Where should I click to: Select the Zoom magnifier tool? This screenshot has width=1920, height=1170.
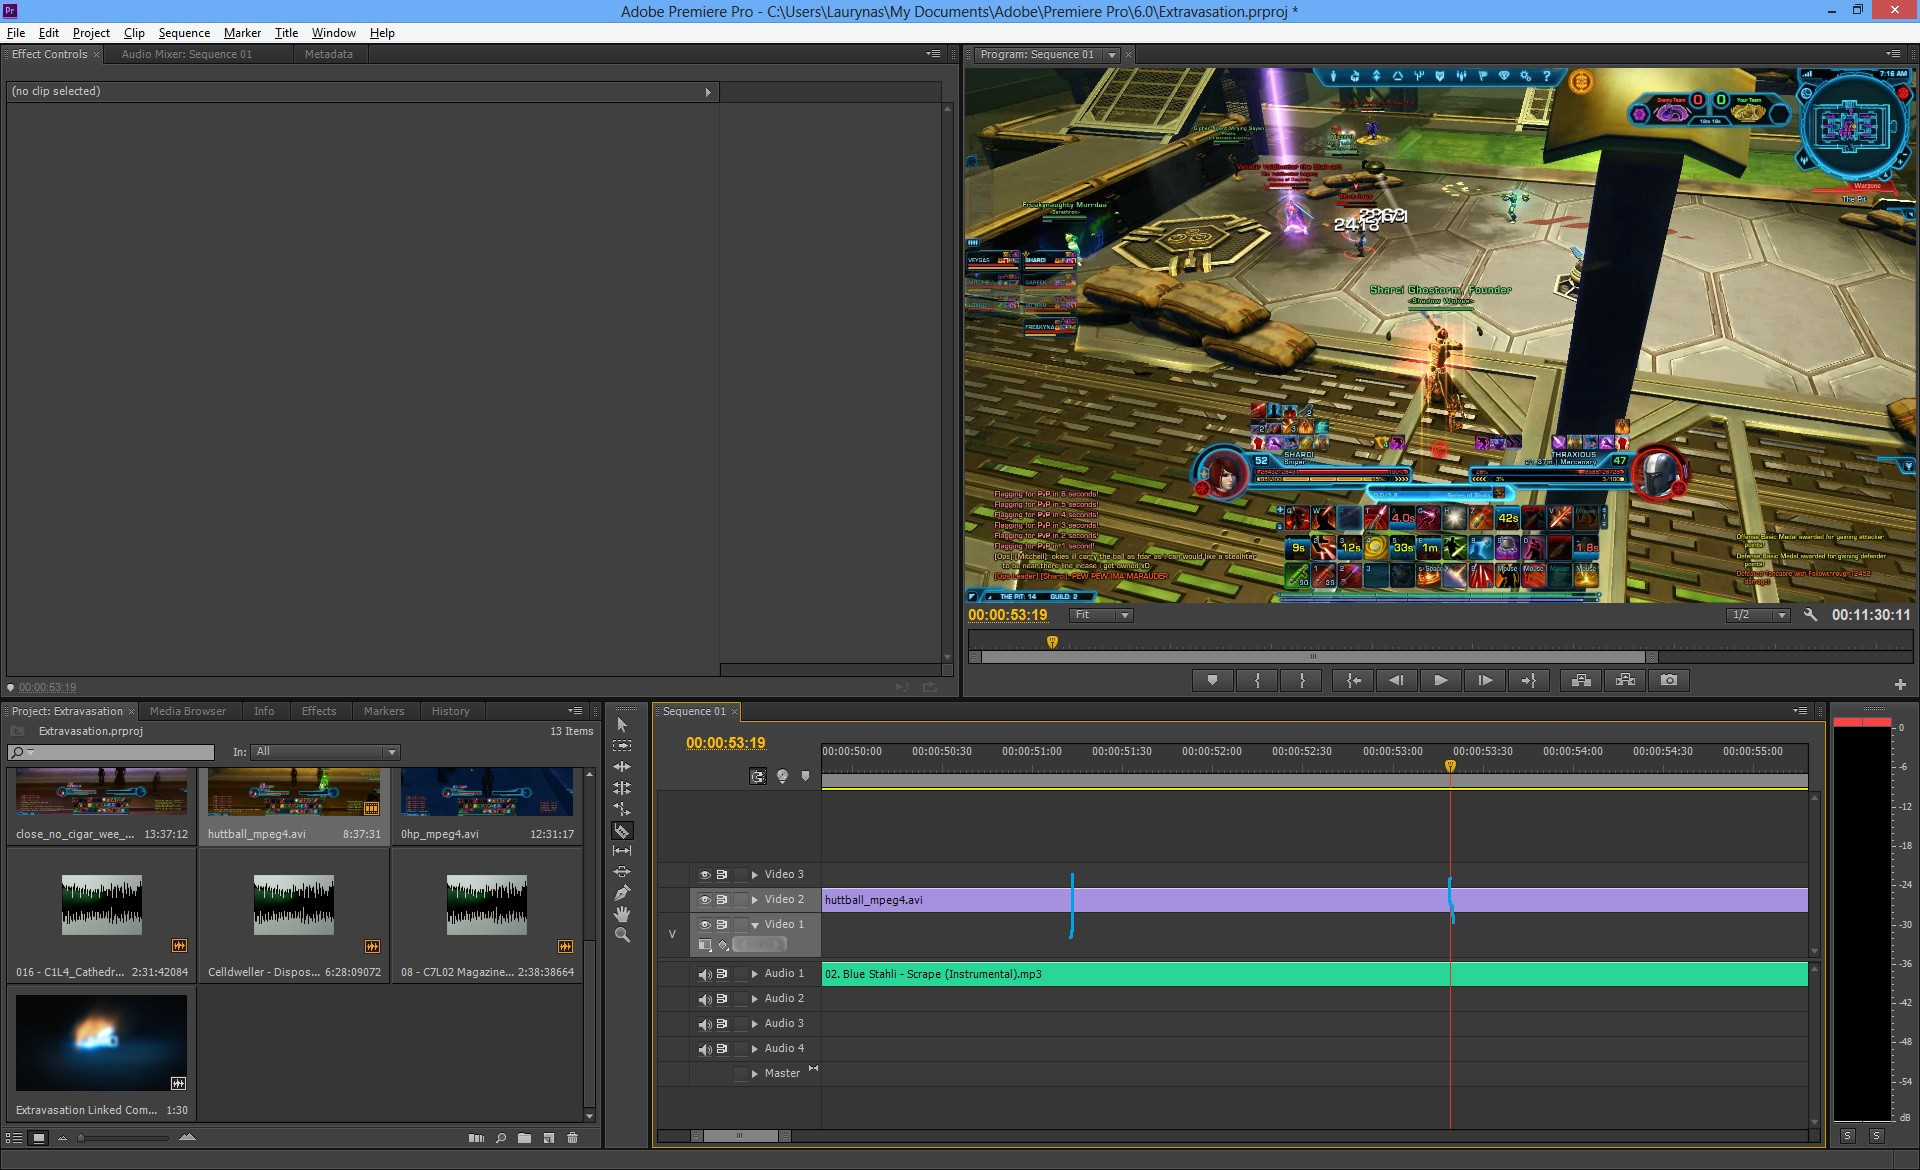coord(622,935)
